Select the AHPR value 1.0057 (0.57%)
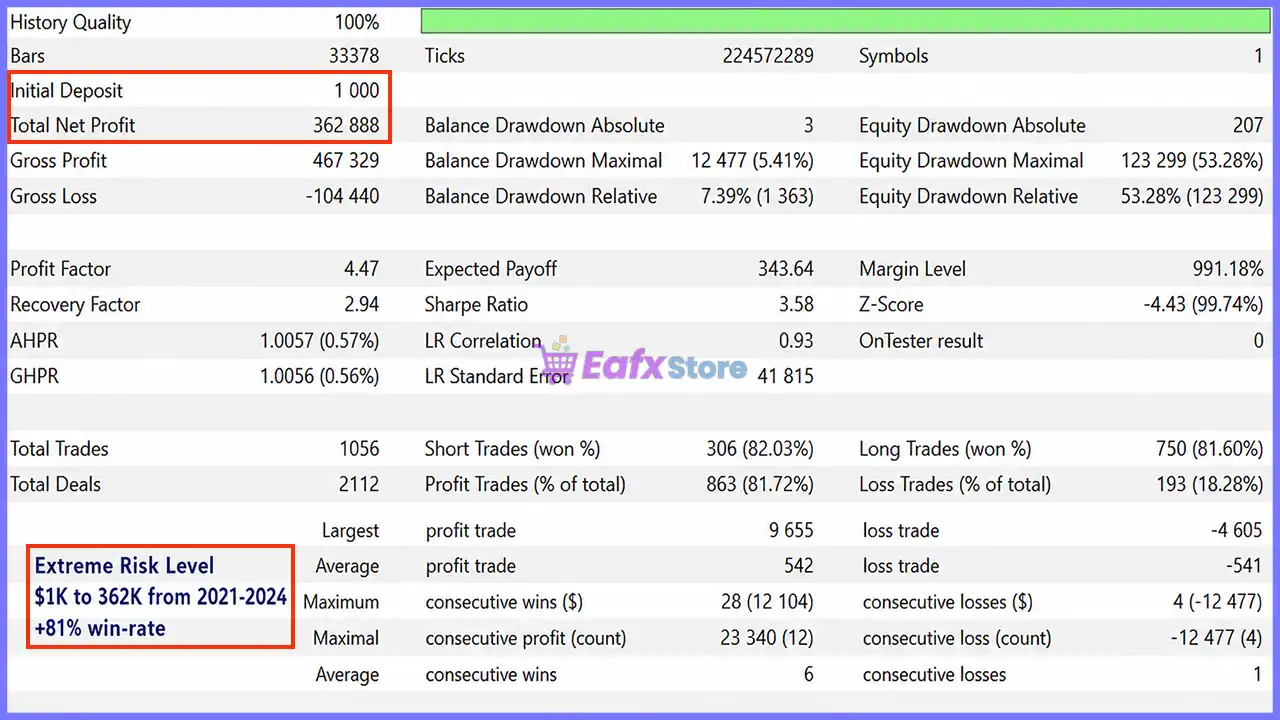Image resolution: width=1280 pixels, height=720 pixels. click(320, 341)
